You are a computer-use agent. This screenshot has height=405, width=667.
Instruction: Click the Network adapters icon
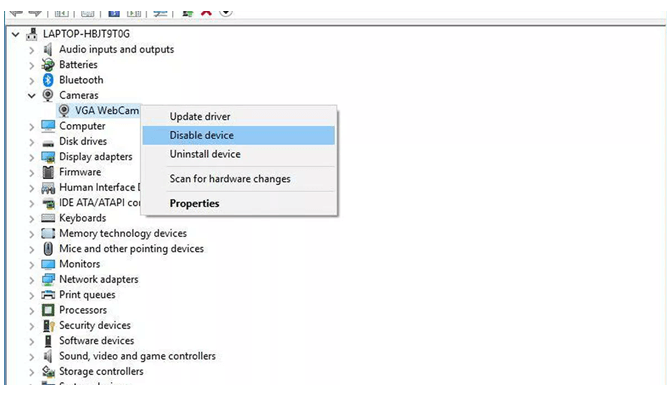coord(48,280)
